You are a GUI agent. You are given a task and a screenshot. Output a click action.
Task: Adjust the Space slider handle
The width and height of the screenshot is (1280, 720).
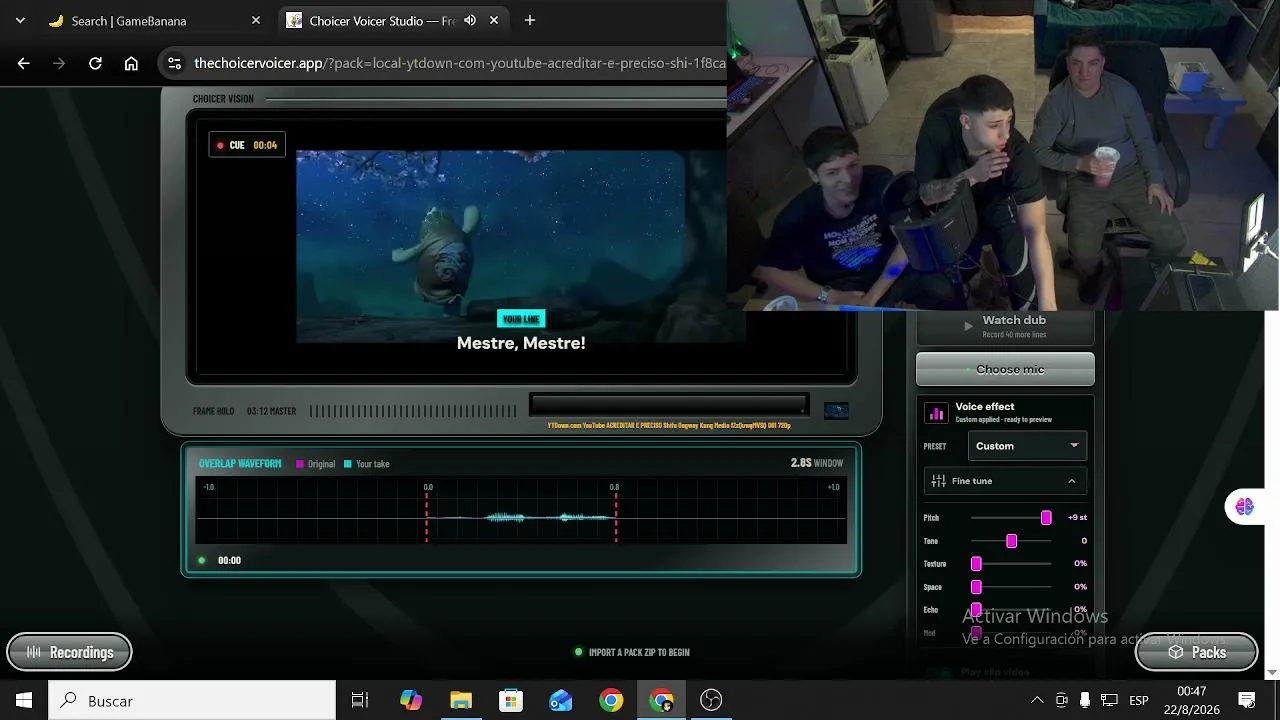point(976,587)
